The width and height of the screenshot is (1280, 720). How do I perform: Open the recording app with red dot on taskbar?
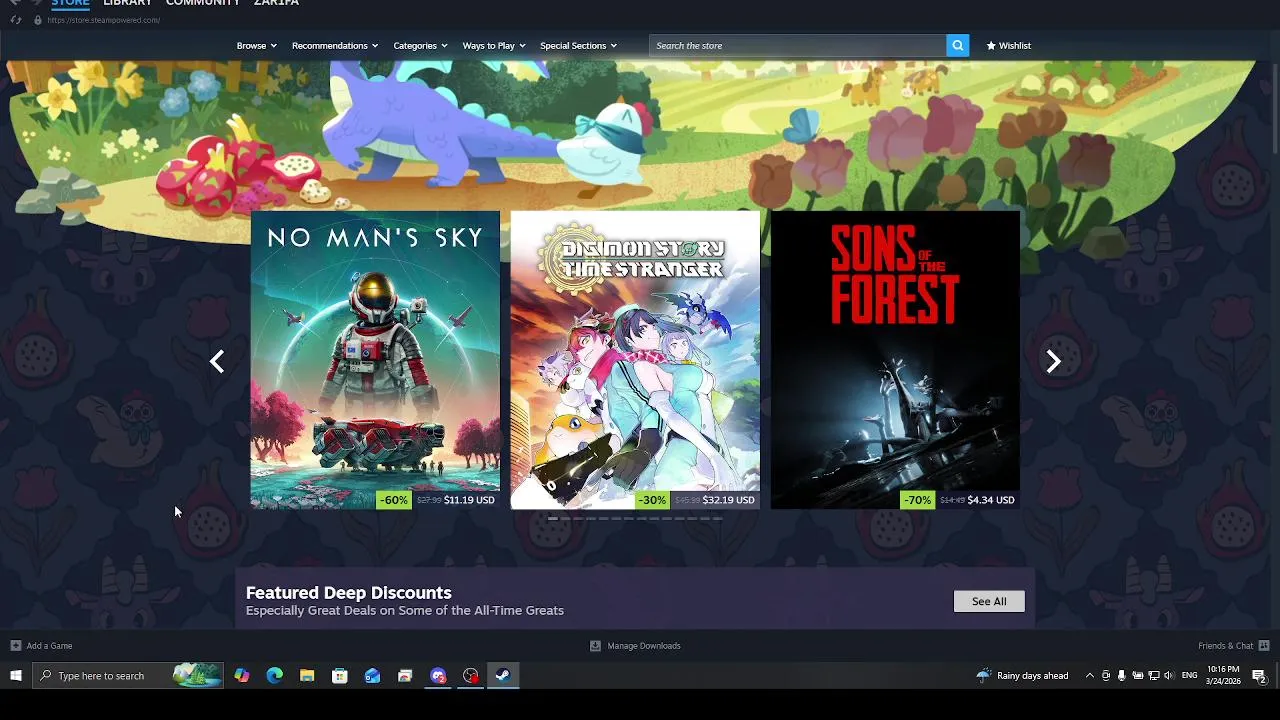(471, 676)
